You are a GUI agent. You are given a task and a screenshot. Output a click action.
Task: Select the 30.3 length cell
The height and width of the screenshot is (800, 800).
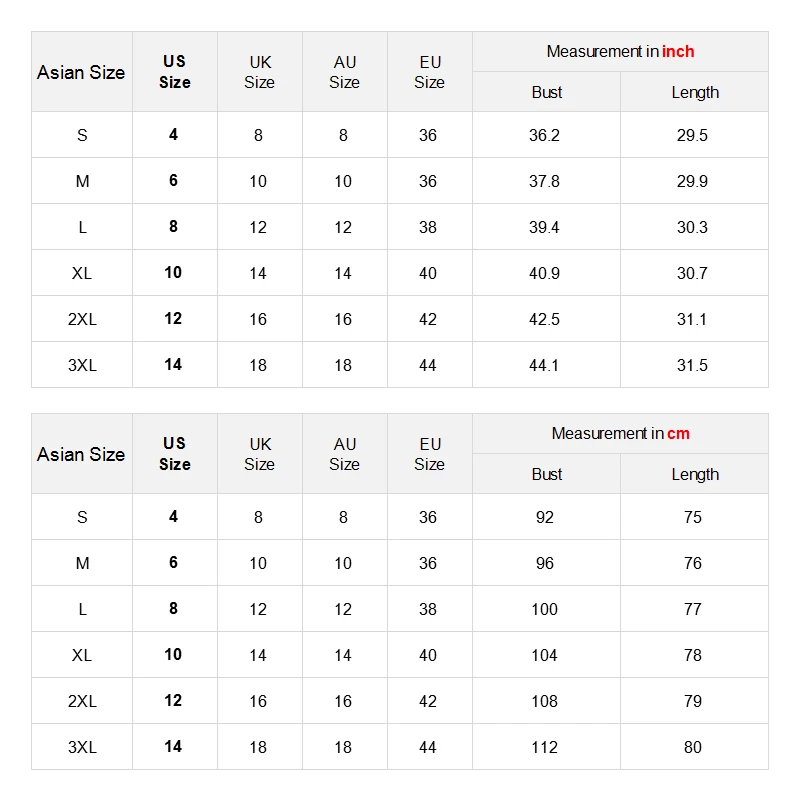click(x=692, y=227)
